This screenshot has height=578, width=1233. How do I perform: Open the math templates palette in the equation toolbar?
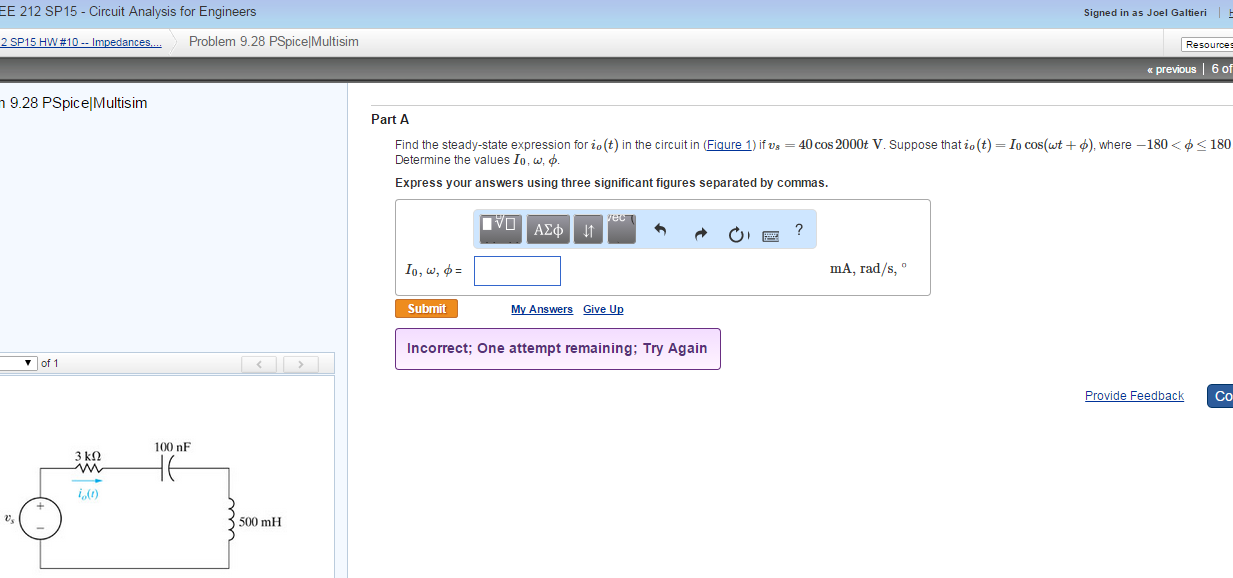click(x=499, y=229)
